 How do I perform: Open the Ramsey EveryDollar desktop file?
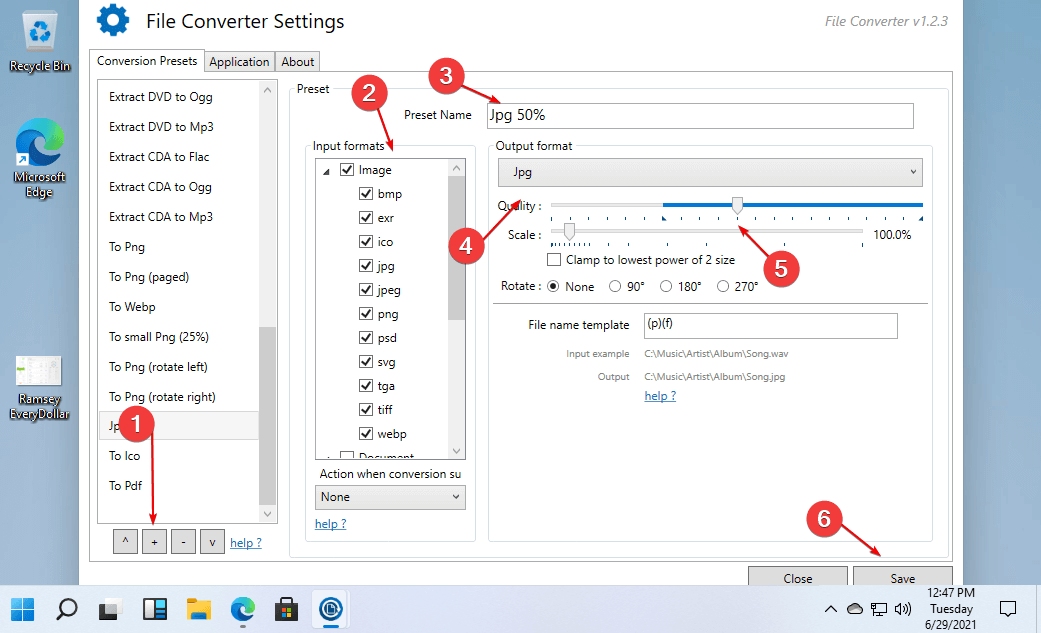tap(39, 388)
